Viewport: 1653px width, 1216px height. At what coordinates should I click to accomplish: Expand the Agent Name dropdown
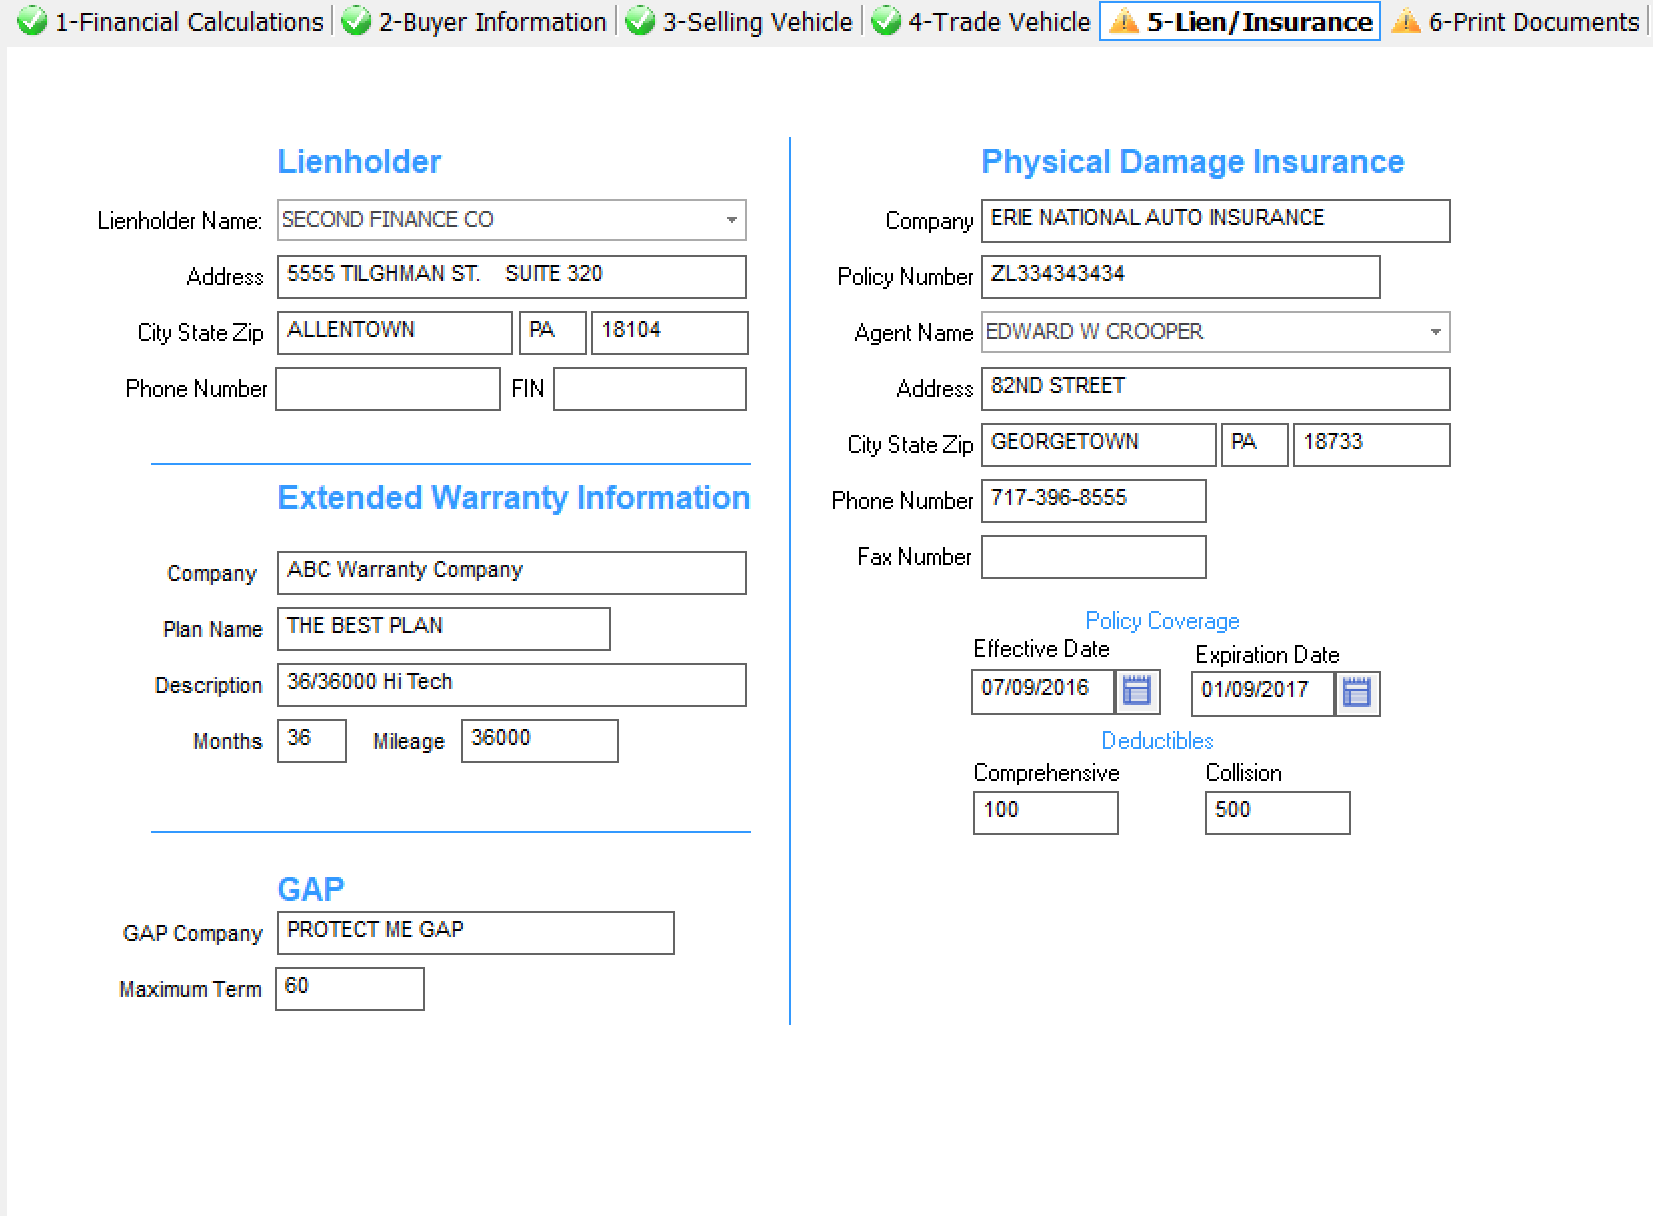(1436, 332)
